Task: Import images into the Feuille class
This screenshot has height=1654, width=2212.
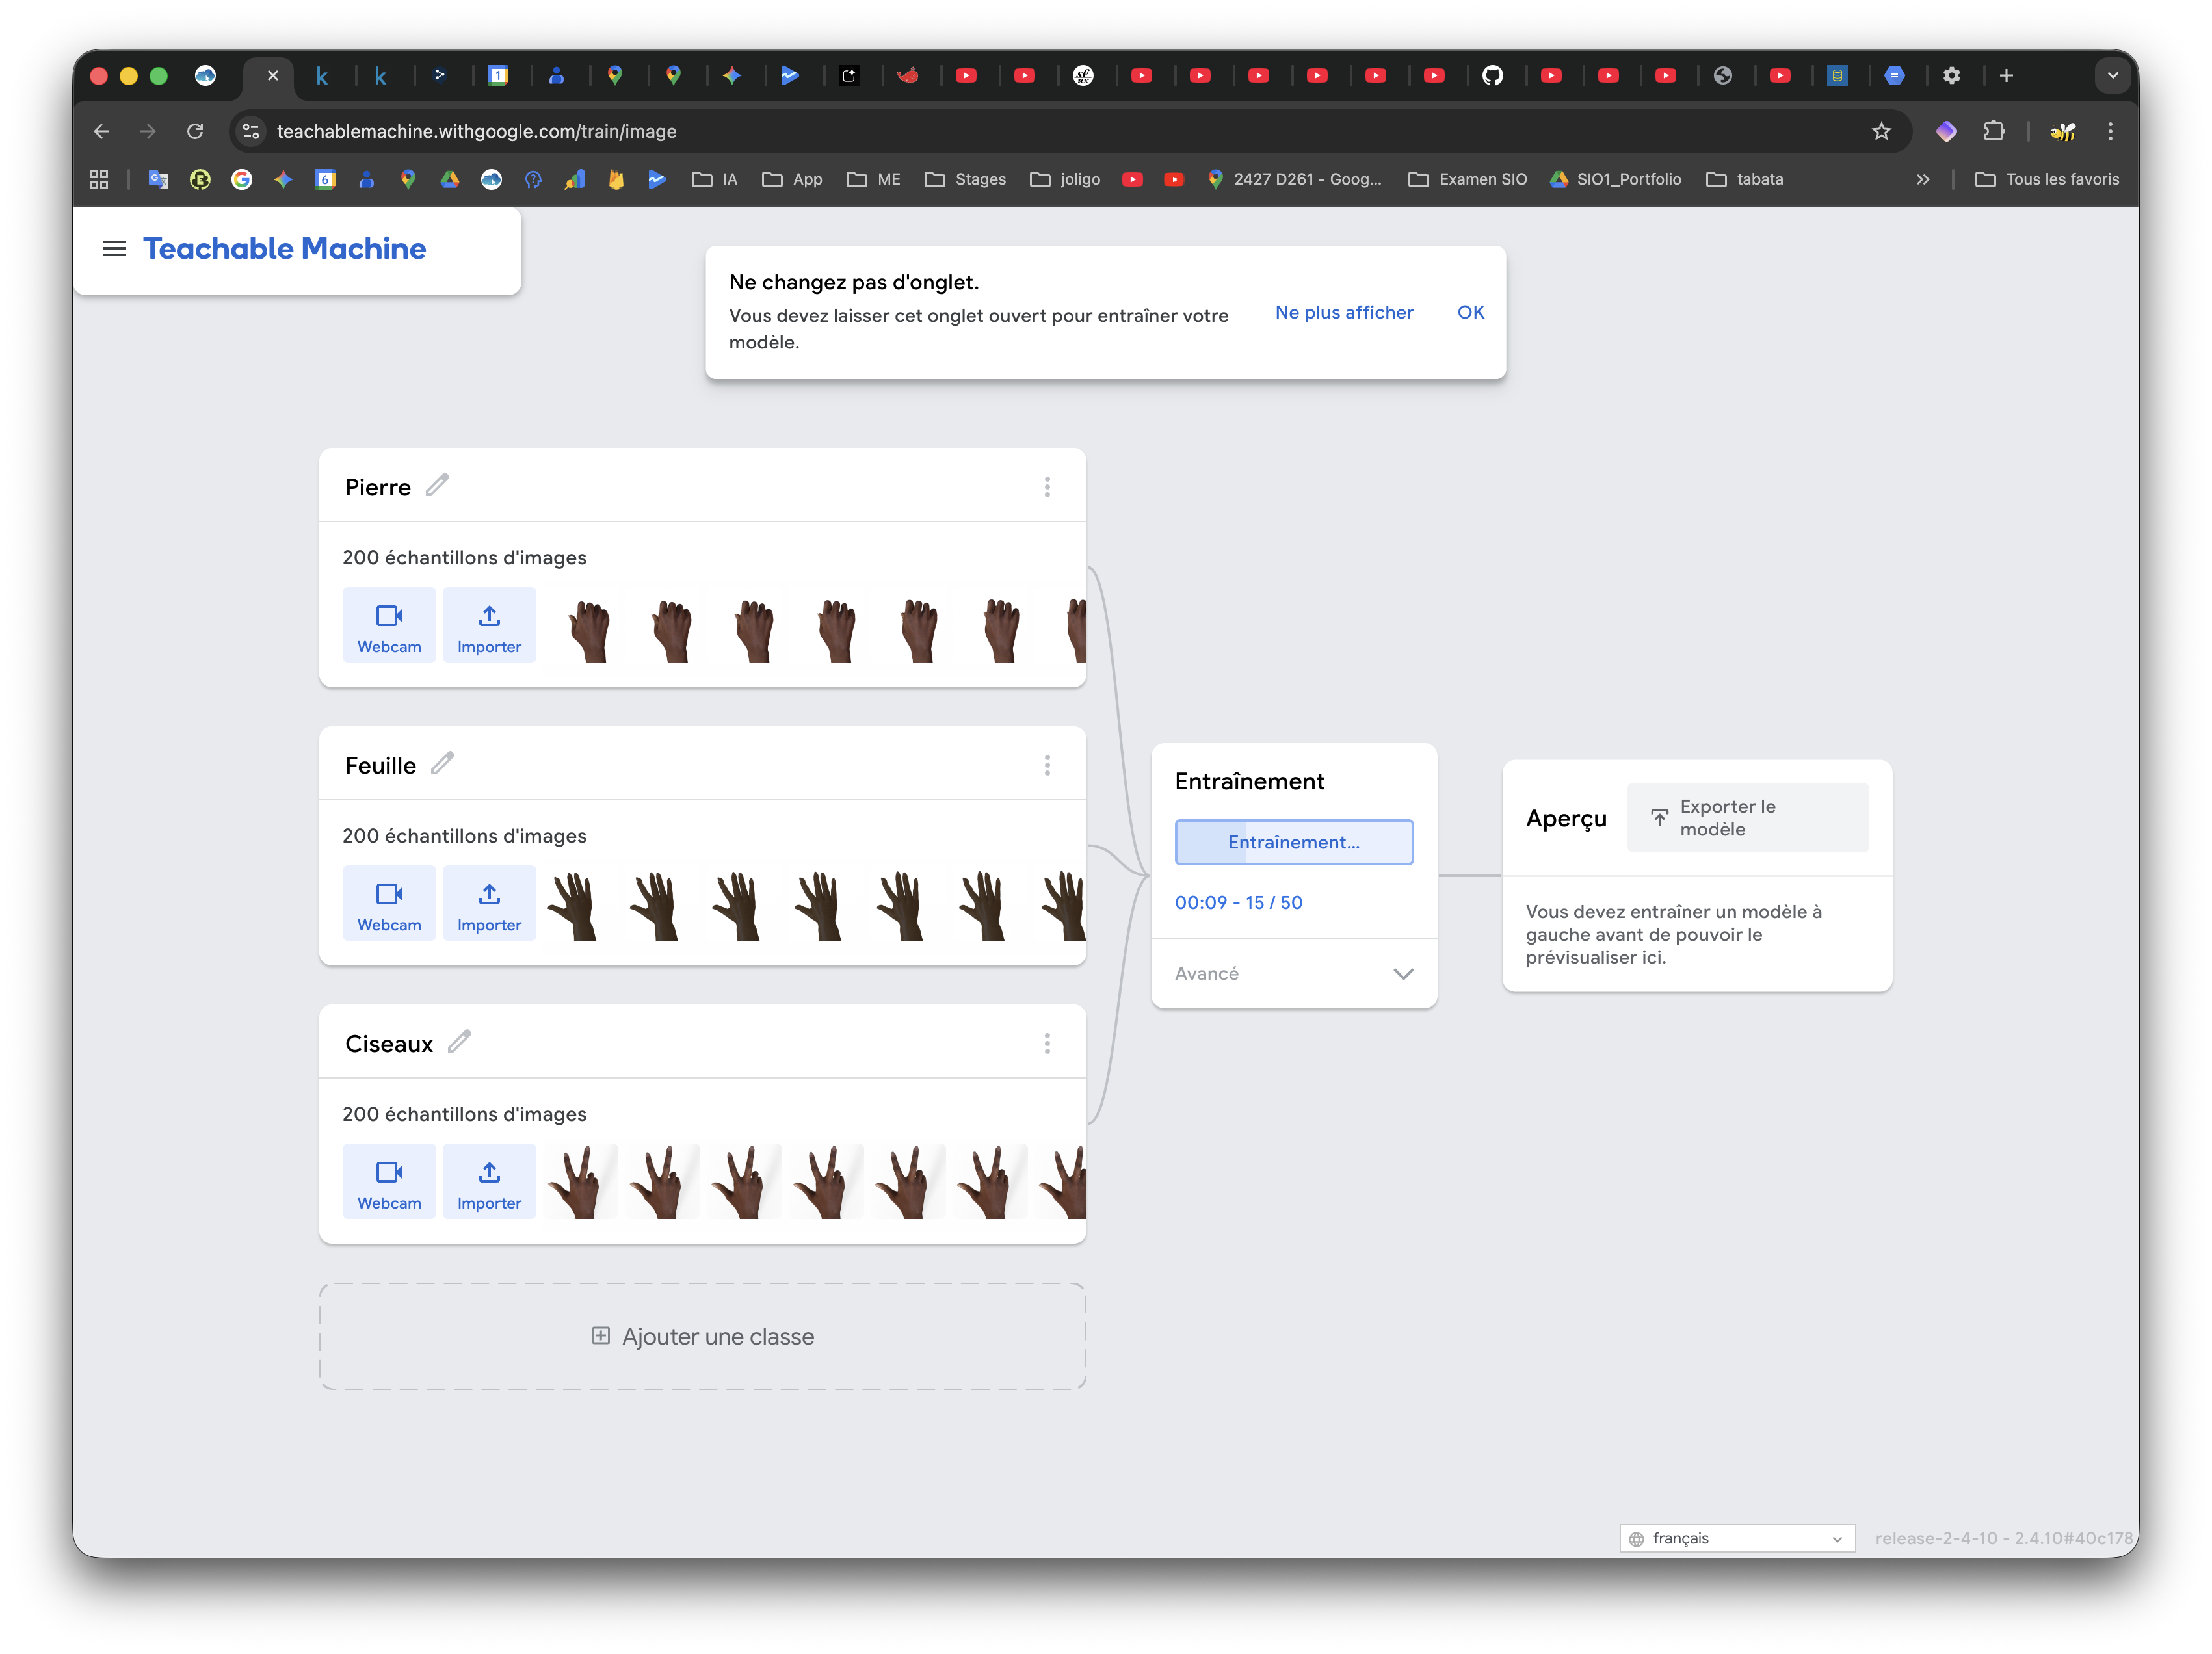Action: click(x=489, y=904)
